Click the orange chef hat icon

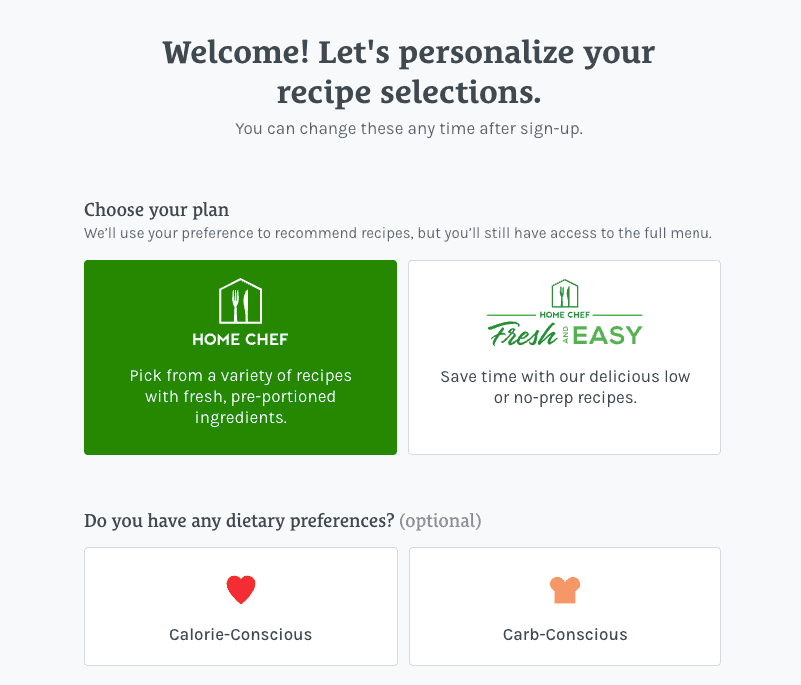(564, 590)
